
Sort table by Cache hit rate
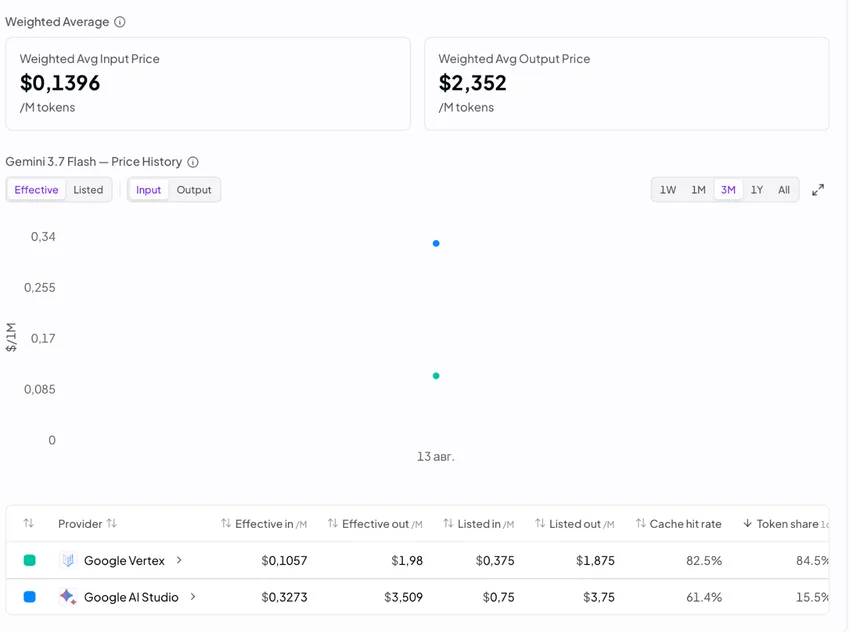(679, 524)
